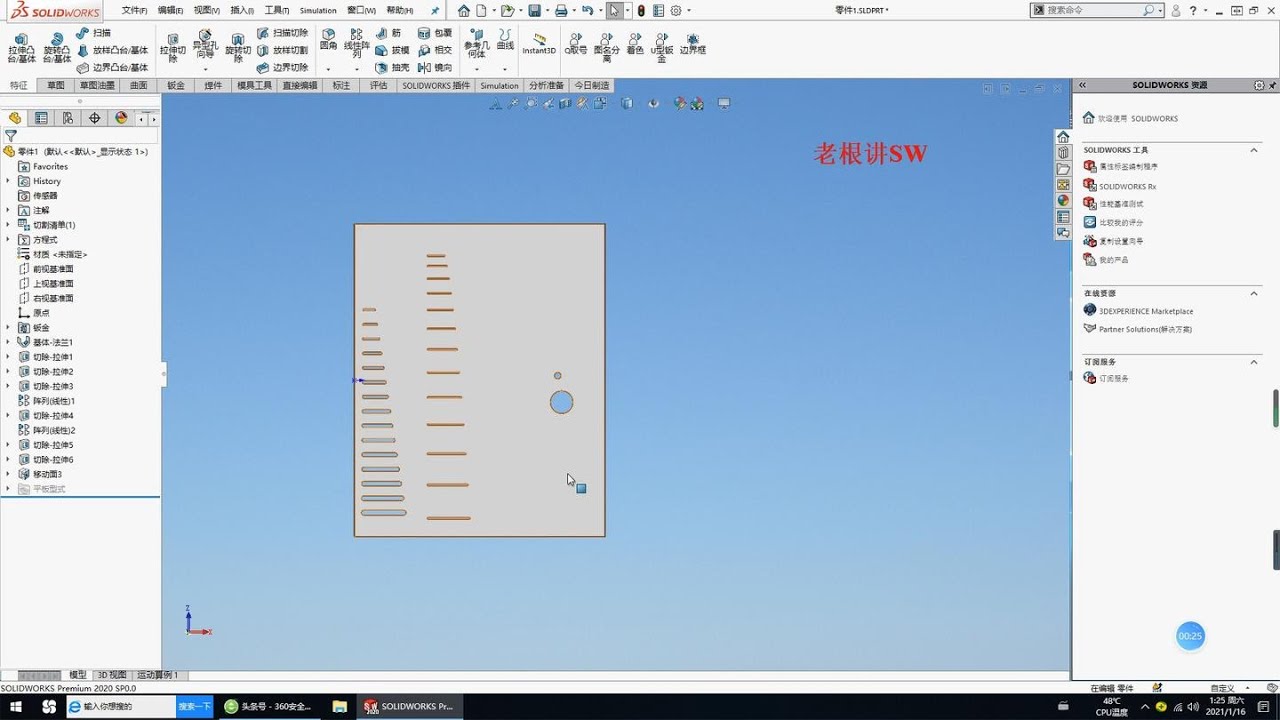
Task: Collapse the 在线资源 section
Action: 1254,293
